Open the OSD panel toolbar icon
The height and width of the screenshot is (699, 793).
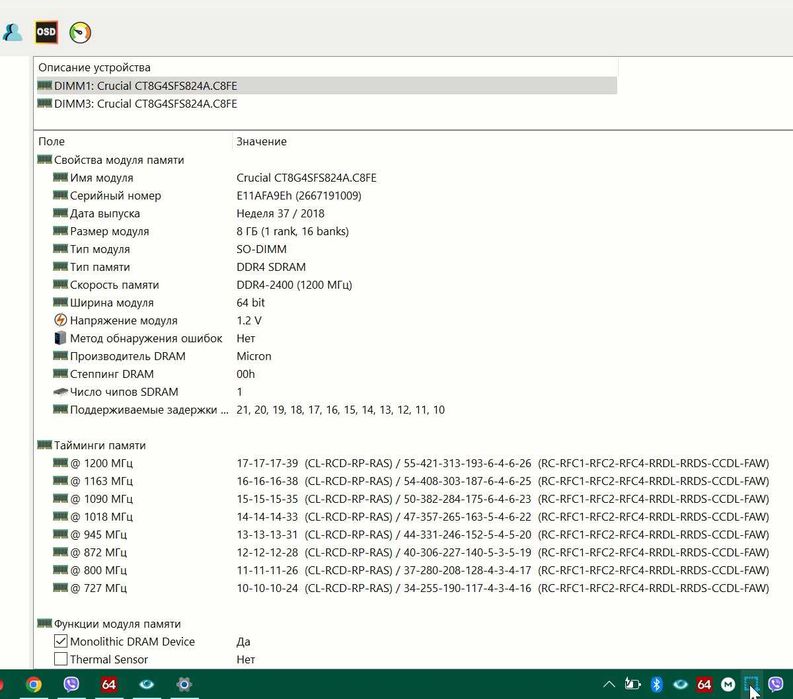46,32
